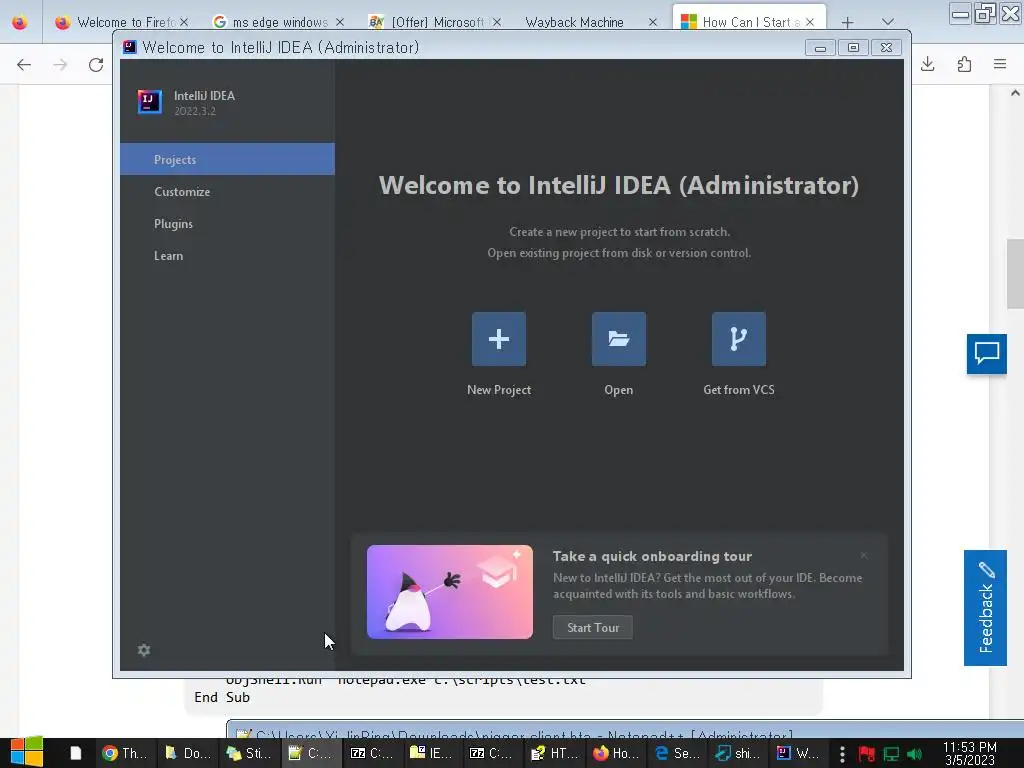Click the red flag tray icon

867,754
